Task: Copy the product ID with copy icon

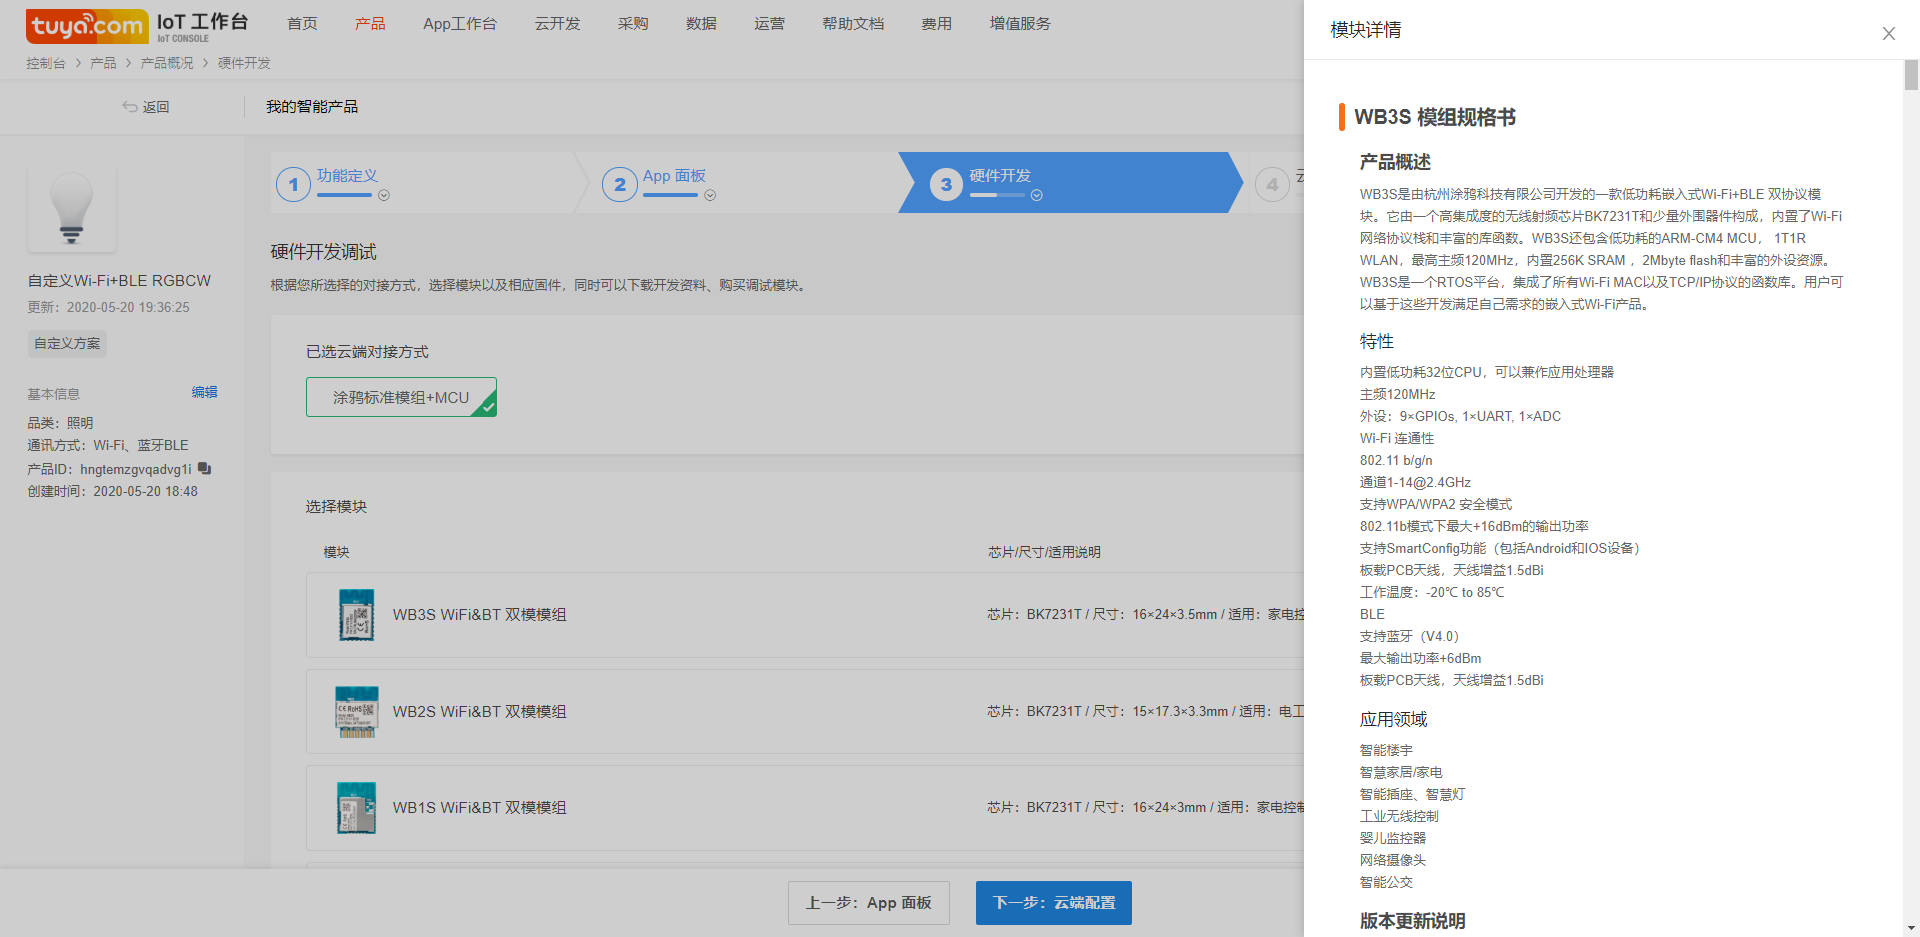Action: pos(205,468)
